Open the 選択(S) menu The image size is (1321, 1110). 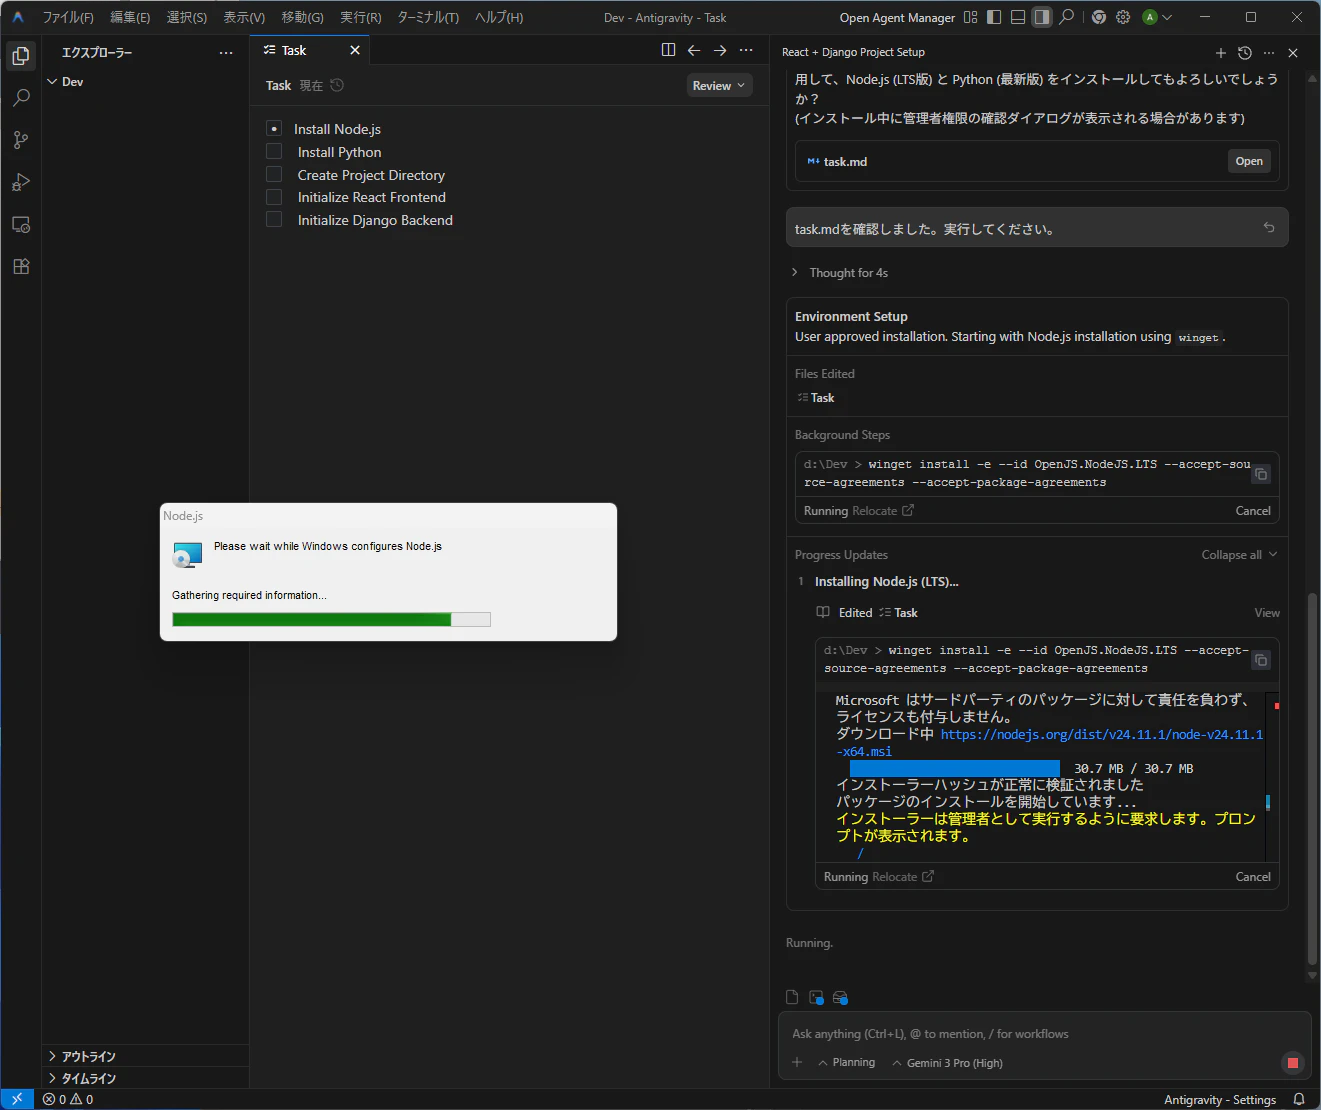click(x=187, y=17)
